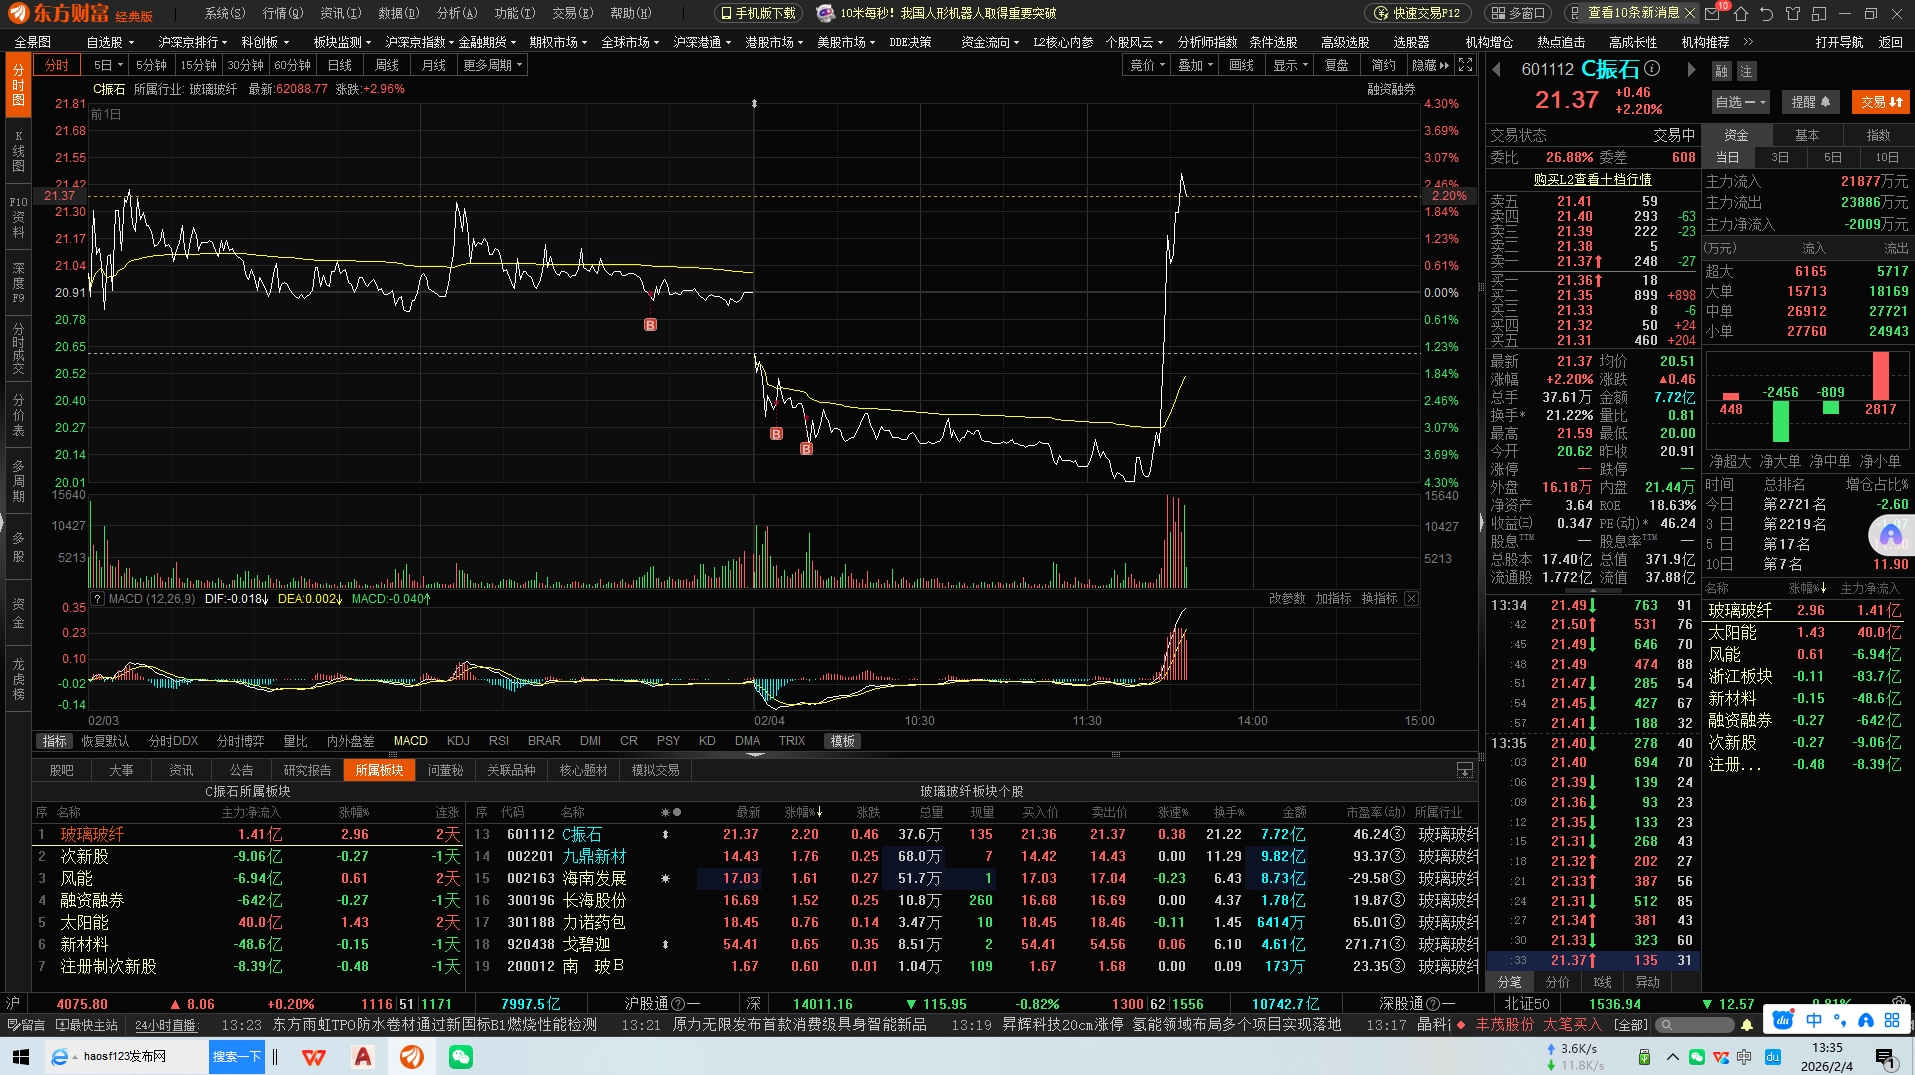1915x1075 pixels.
Task: Click the B marker near 20.78 on chart
Action: coord(650,325)
